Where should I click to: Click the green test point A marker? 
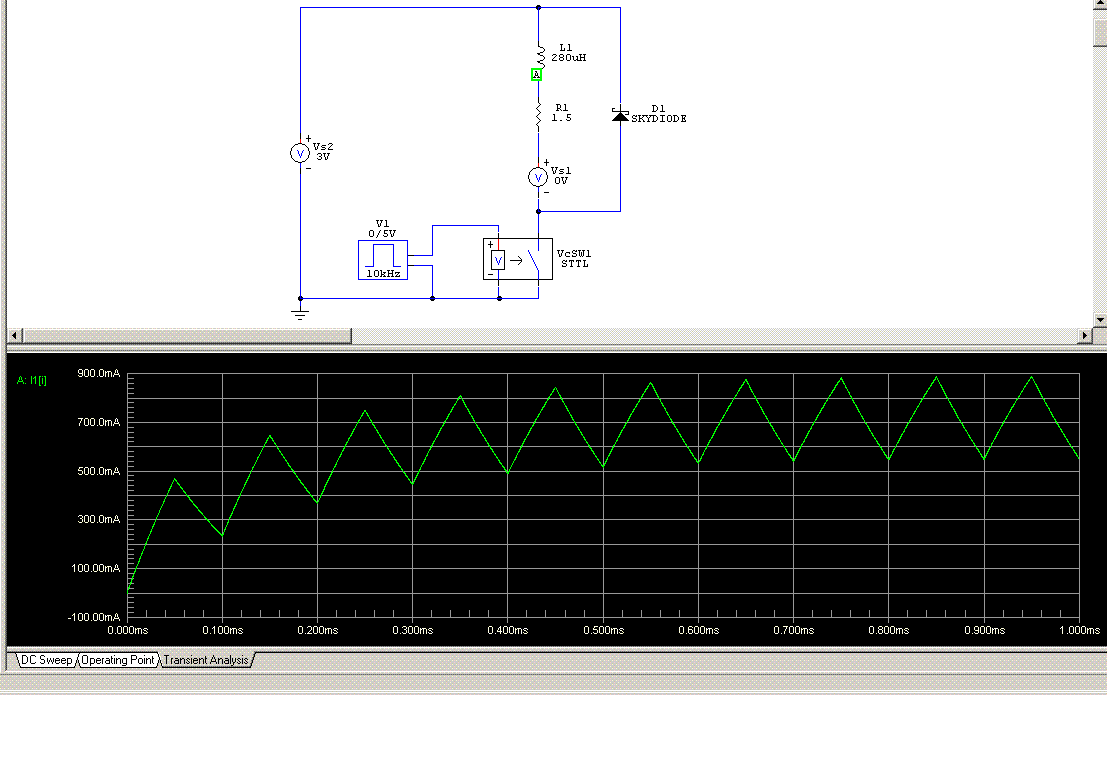tap(537, 75)
